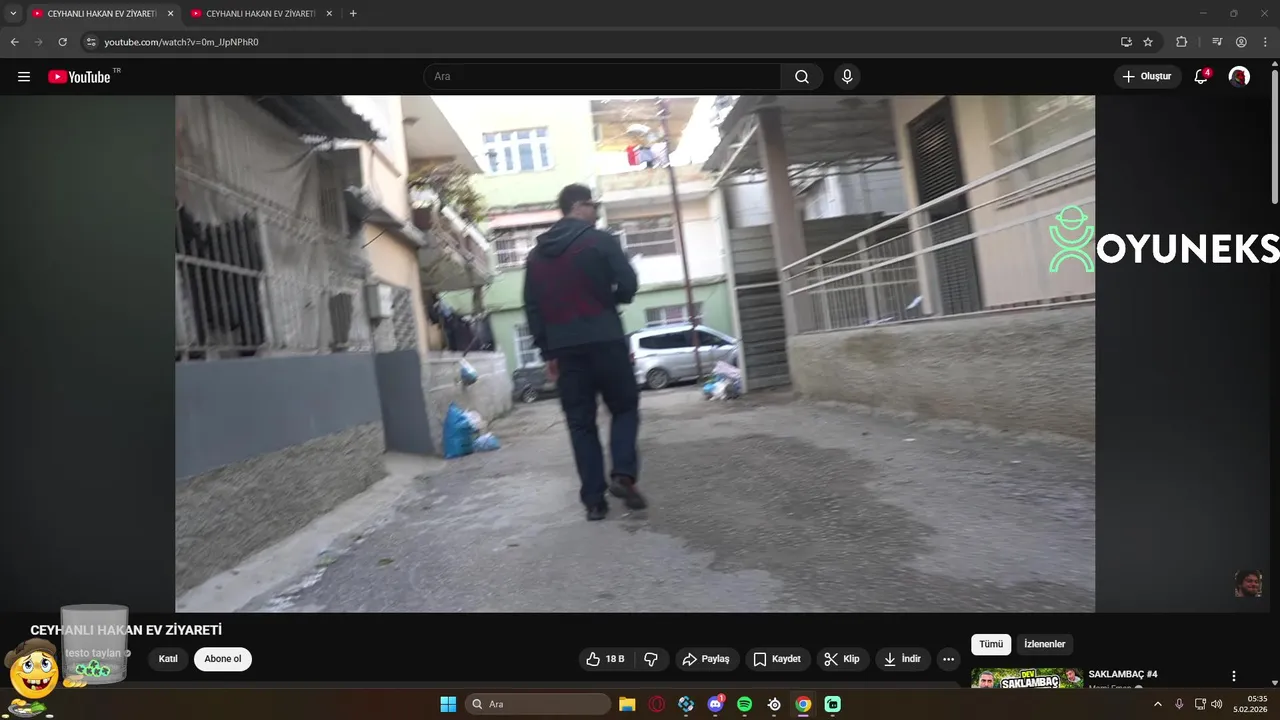Click the Oluştur create button
This screenshot has width=1280, height=720.
1147,77
